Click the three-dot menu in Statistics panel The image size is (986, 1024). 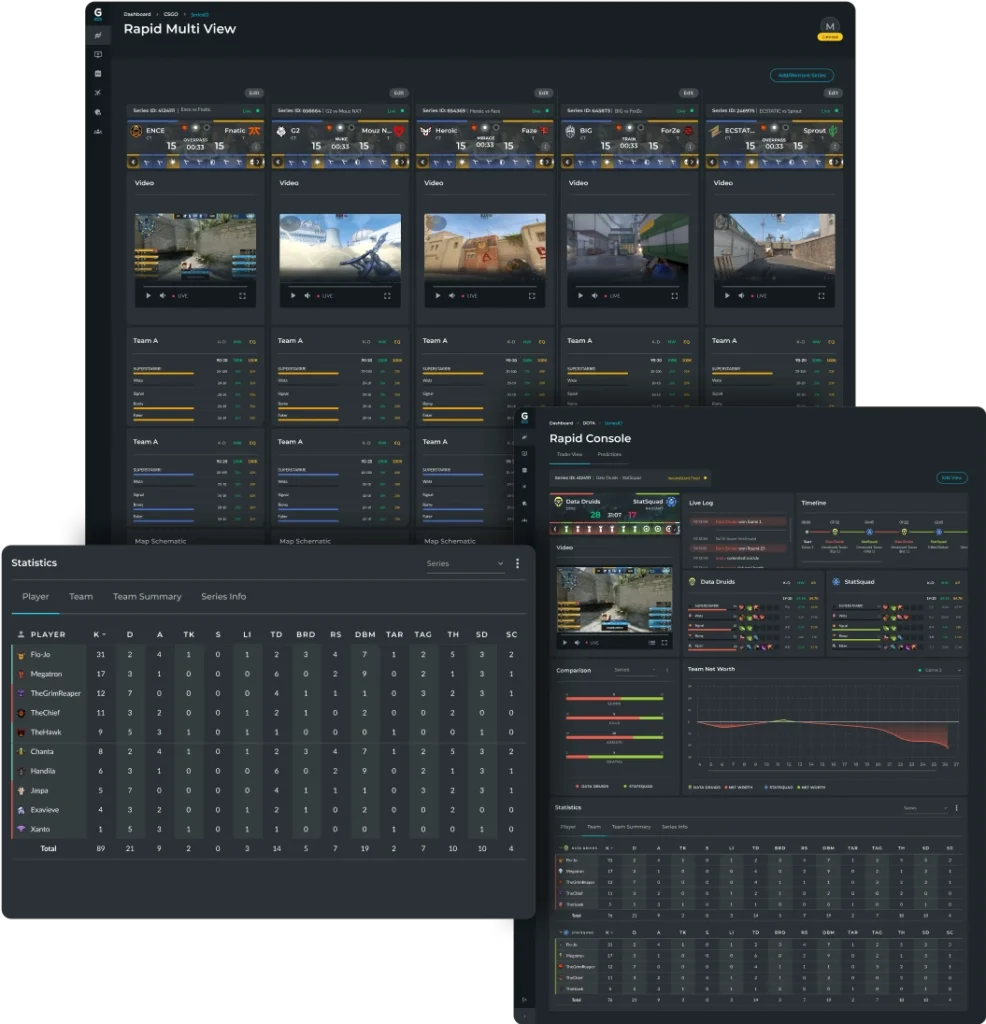(517, 564)
